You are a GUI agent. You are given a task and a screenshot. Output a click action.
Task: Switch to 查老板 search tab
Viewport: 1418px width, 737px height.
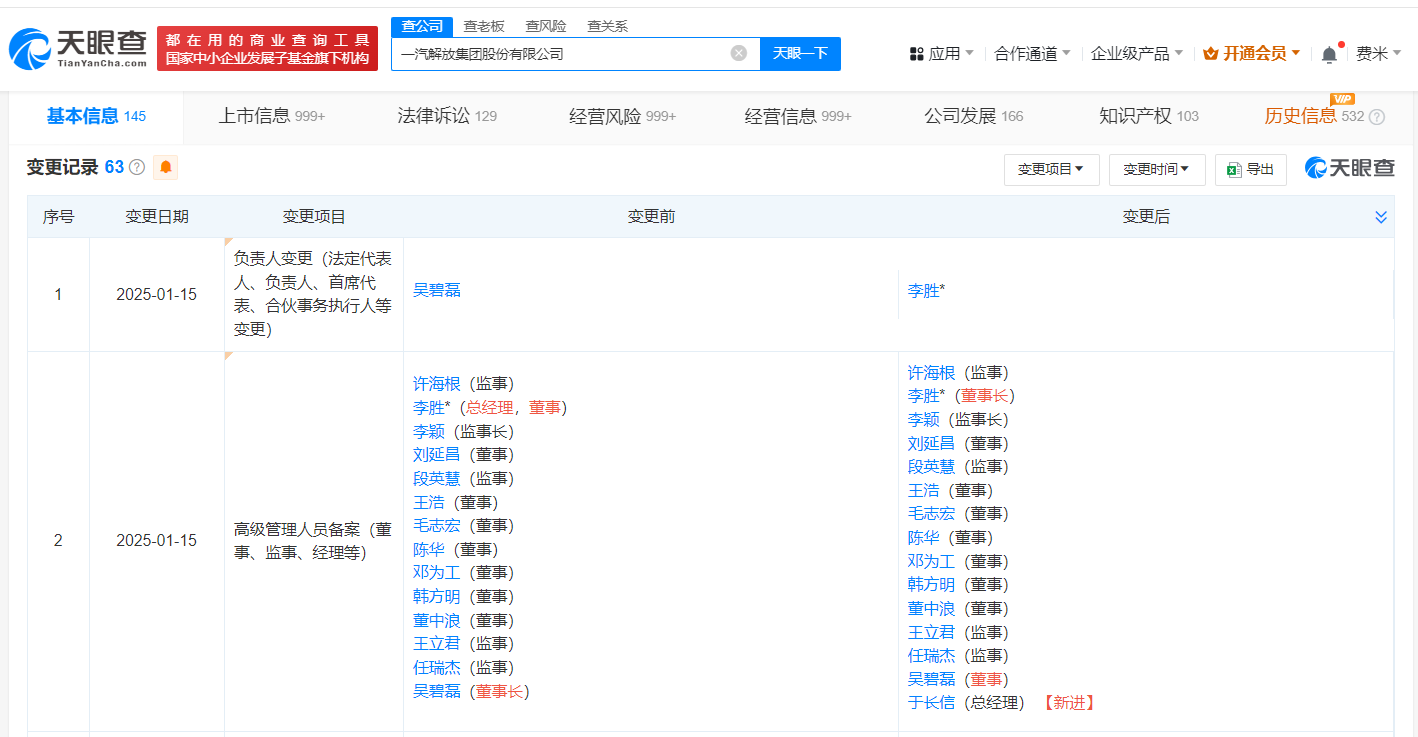[x=484, y=26]
